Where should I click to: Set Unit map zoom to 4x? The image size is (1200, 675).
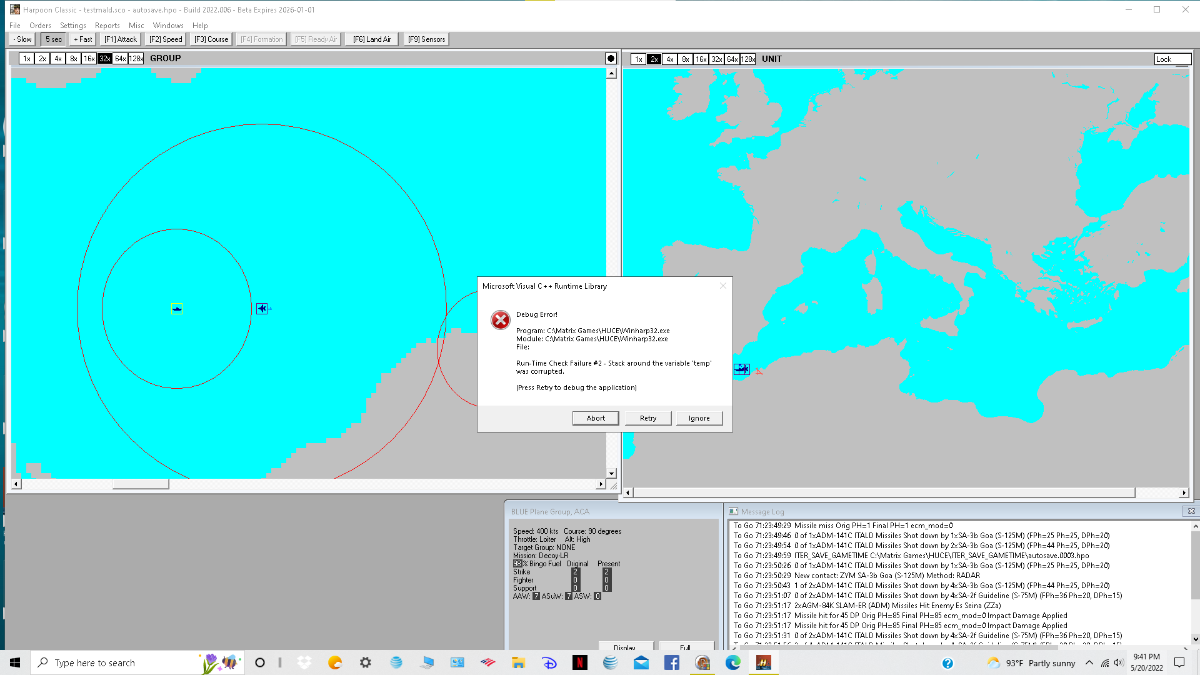670,59
